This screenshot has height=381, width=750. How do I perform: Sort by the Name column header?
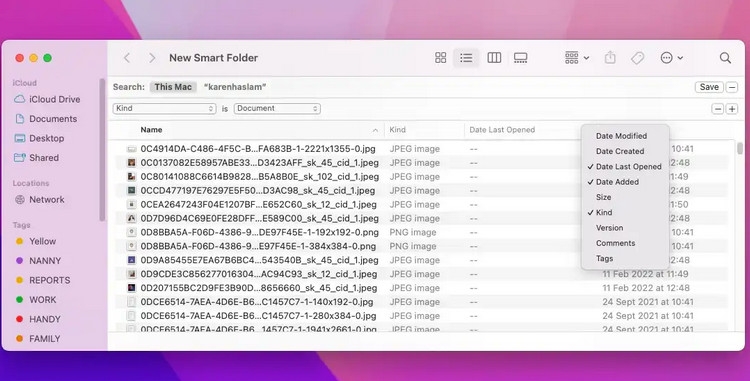[x=151, y=130]
